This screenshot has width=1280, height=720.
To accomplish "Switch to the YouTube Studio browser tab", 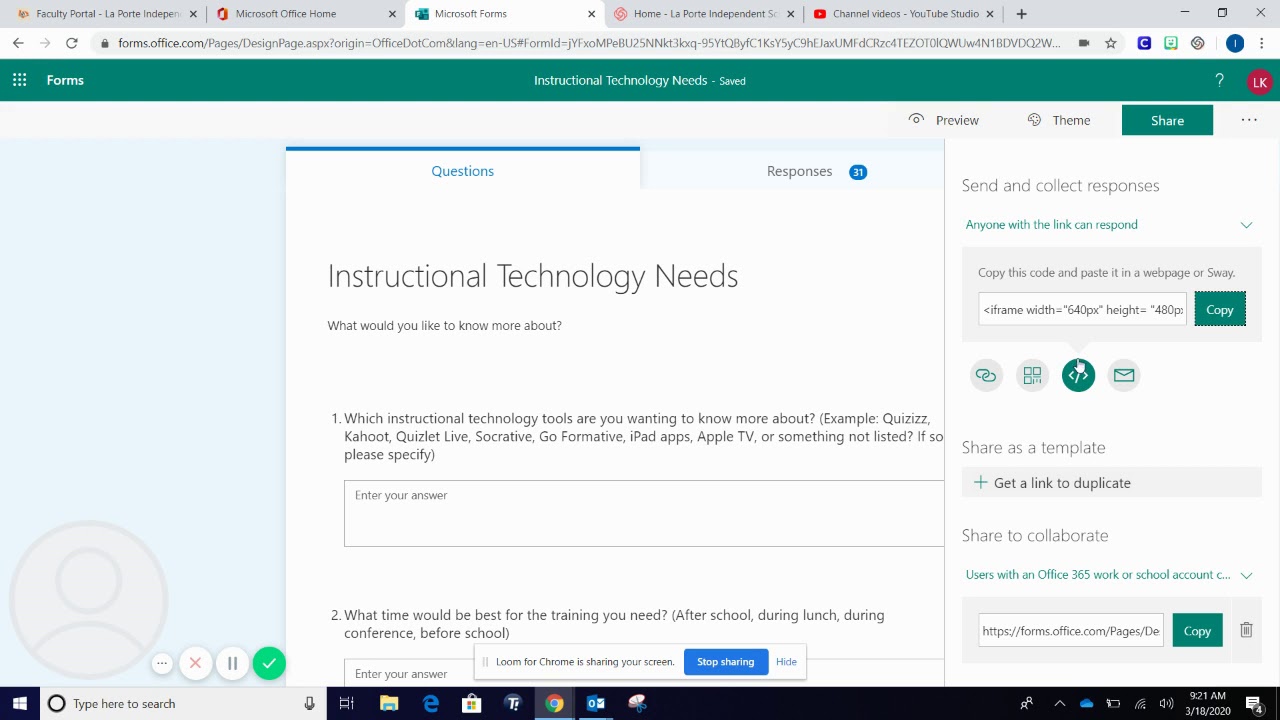I will click(x=904, y=14).
